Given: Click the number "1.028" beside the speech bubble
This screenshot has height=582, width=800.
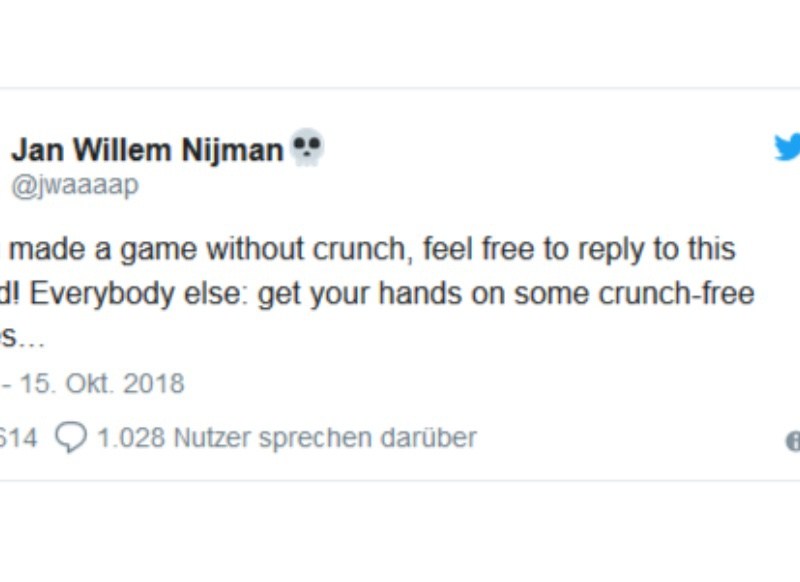Looking at the screenshot, I should pyautogui.click(x=130, y=437).
